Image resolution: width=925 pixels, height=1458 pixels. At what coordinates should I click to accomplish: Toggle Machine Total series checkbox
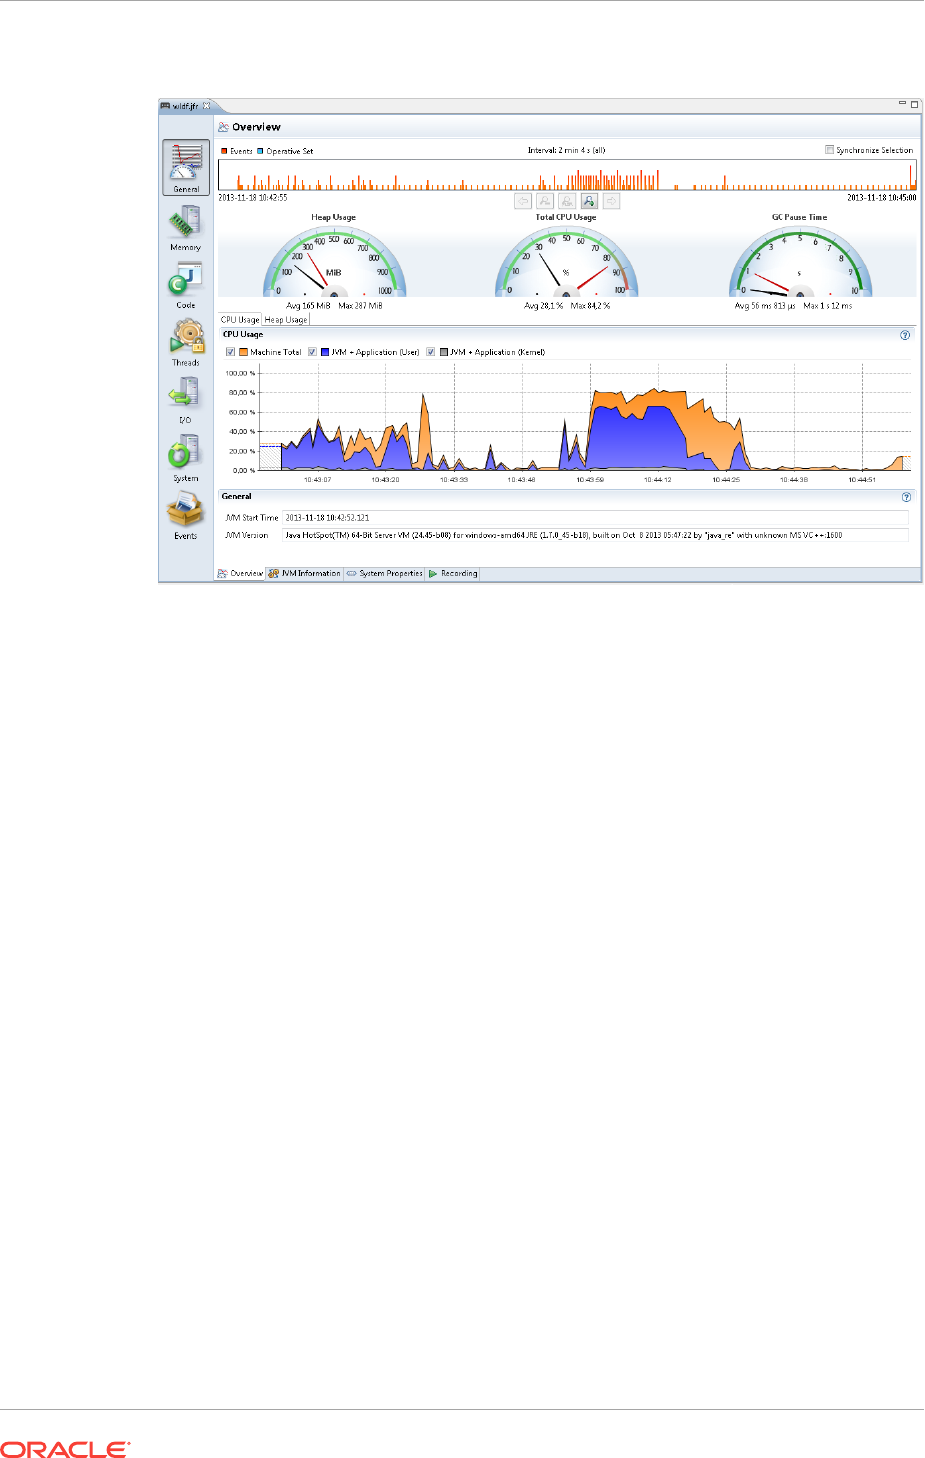click(x=231, y=352)
